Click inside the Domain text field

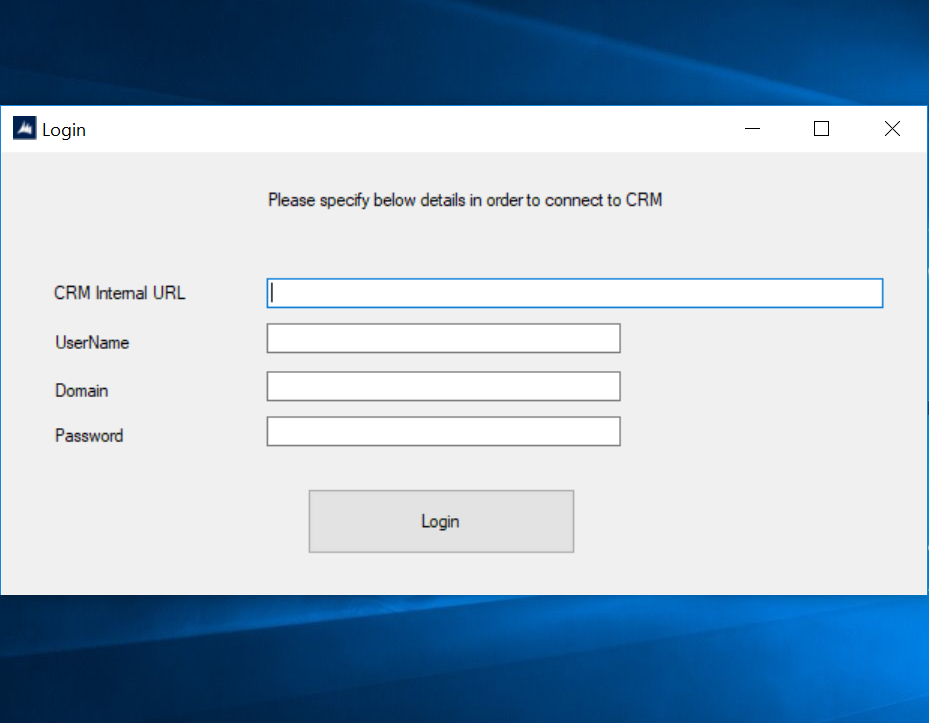pos(443,385)
